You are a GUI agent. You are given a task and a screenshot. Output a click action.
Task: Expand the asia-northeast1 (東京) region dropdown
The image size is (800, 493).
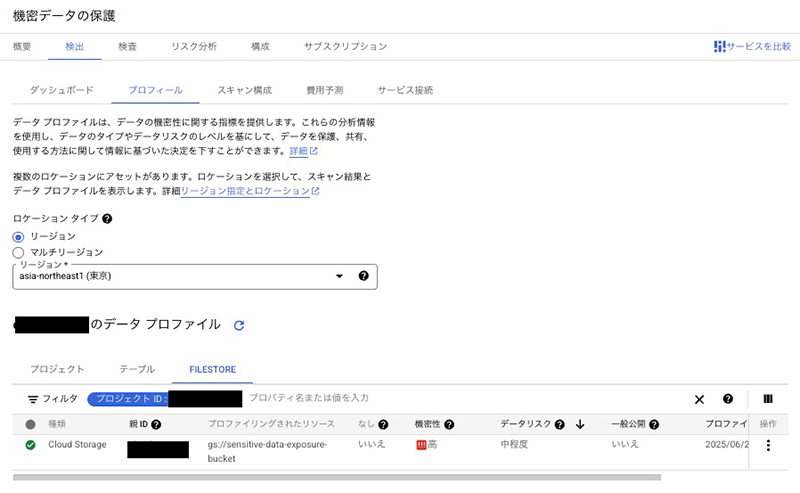[339, 276]
